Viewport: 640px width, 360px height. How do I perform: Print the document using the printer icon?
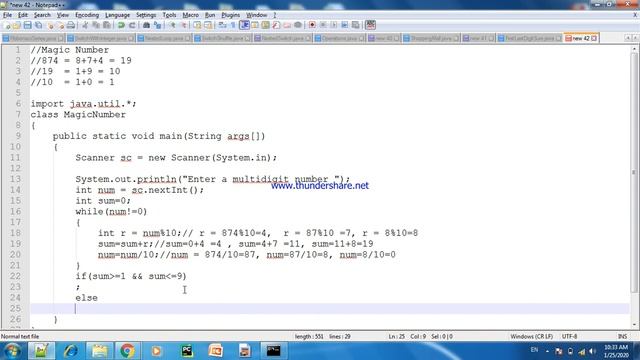click(x=71, y=25)
